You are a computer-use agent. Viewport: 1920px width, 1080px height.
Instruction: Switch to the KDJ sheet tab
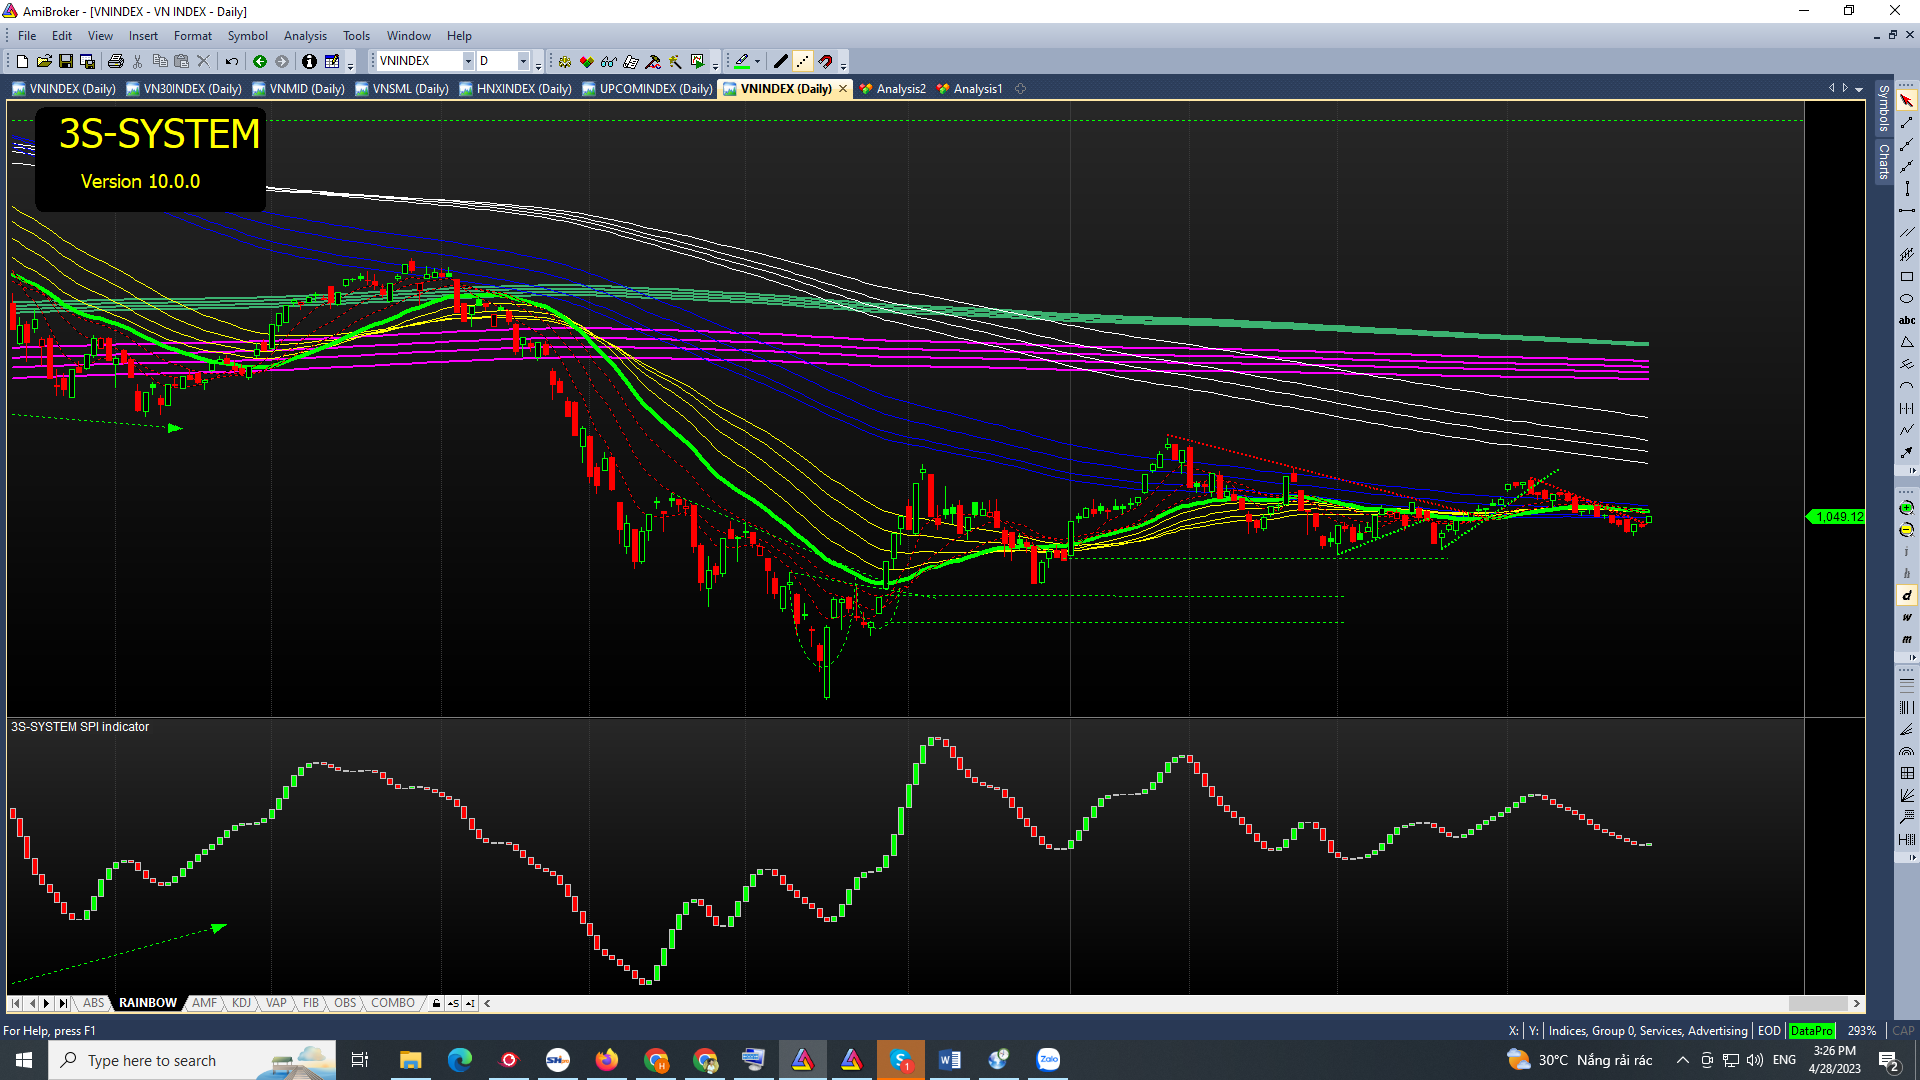[x=241, y=1003]
